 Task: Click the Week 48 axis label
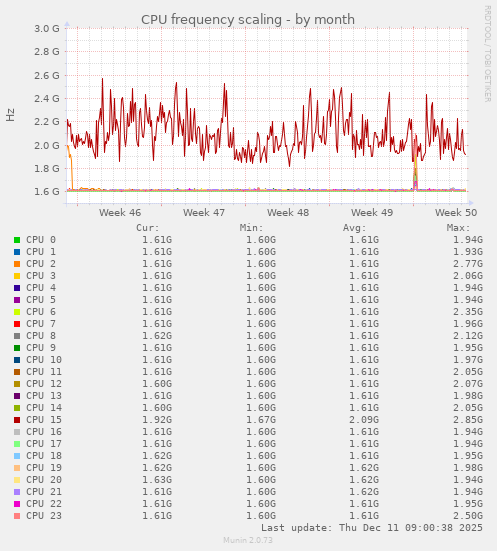(288, 213)
